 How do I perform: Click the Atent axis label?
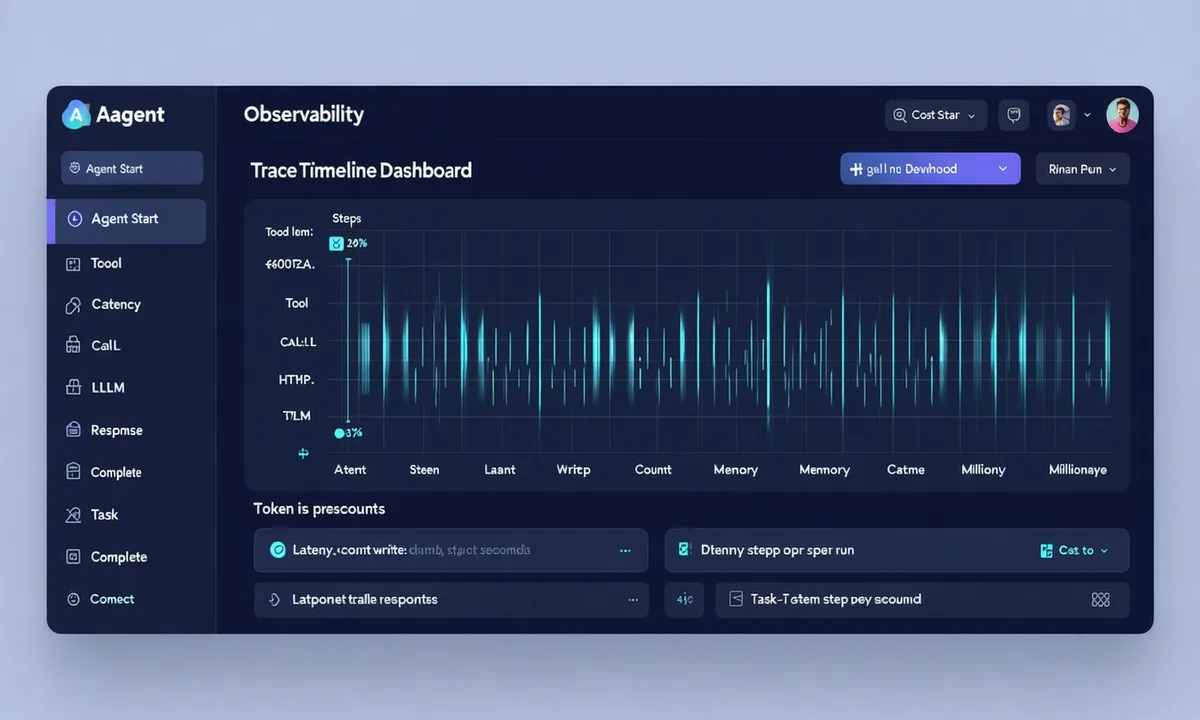pyautogui.click(x=350, y=470)
